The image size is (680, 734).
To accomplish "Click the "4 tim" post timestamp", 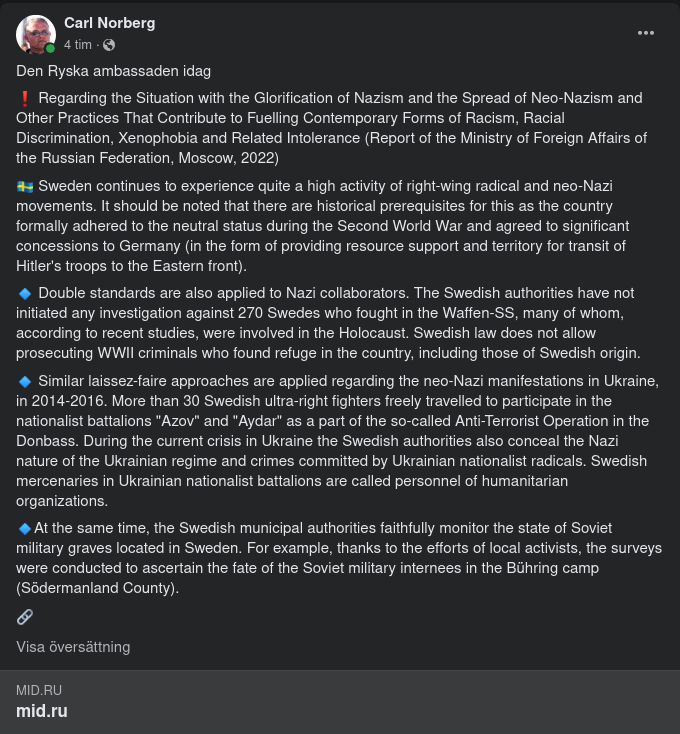I will [x=78, y=45].
